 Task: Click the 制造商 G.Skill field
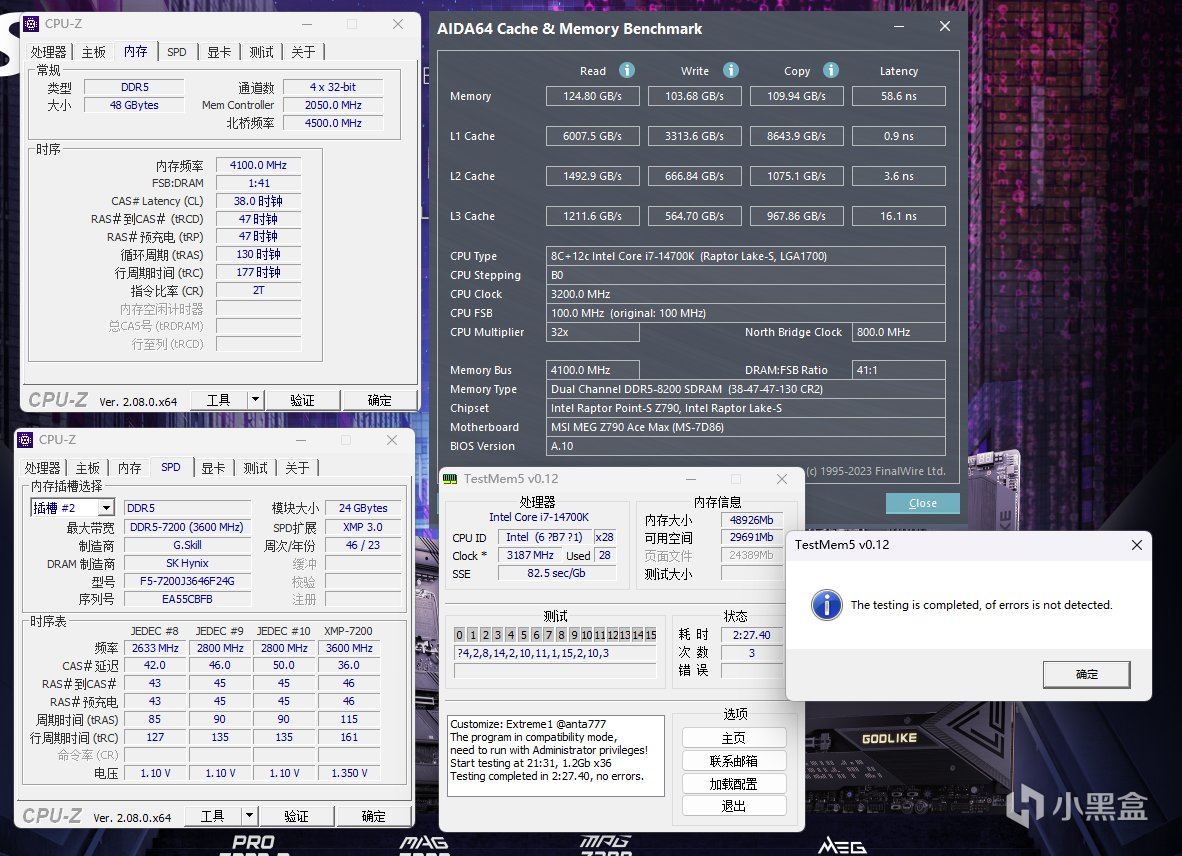tap(187, 545)
